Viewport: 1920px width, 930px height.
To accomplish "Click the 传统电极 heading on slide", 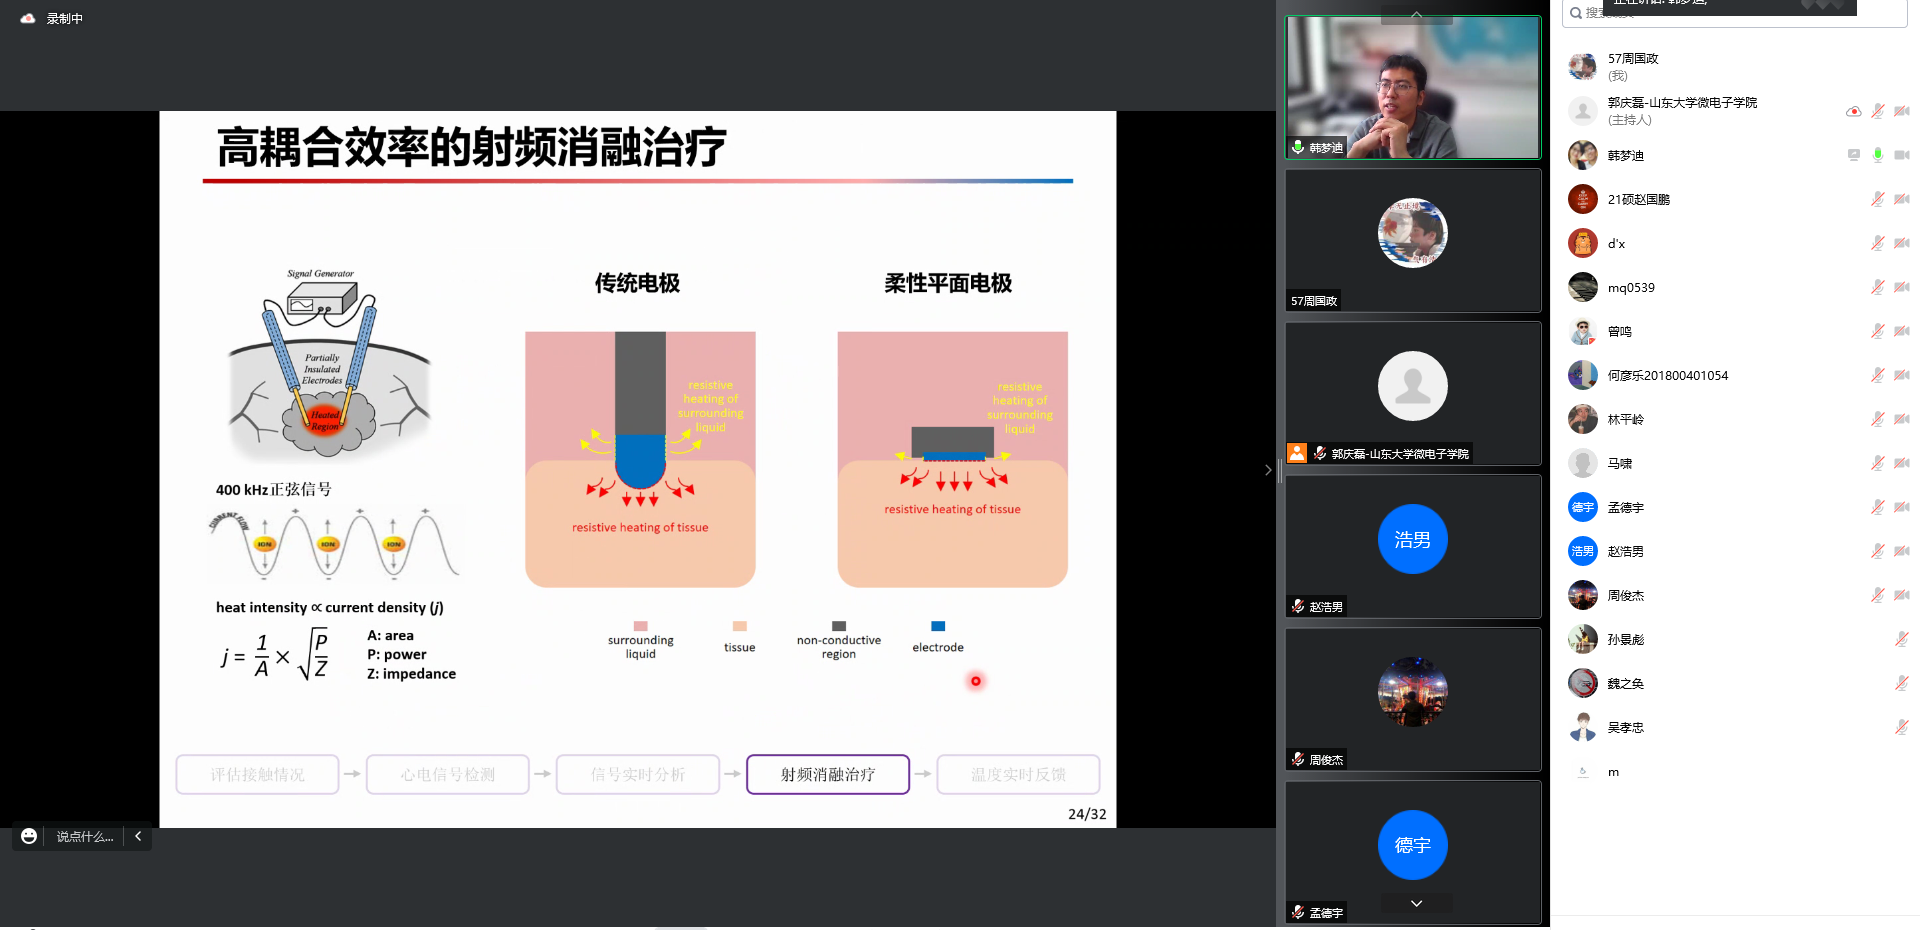I will [x=637, y=283].
